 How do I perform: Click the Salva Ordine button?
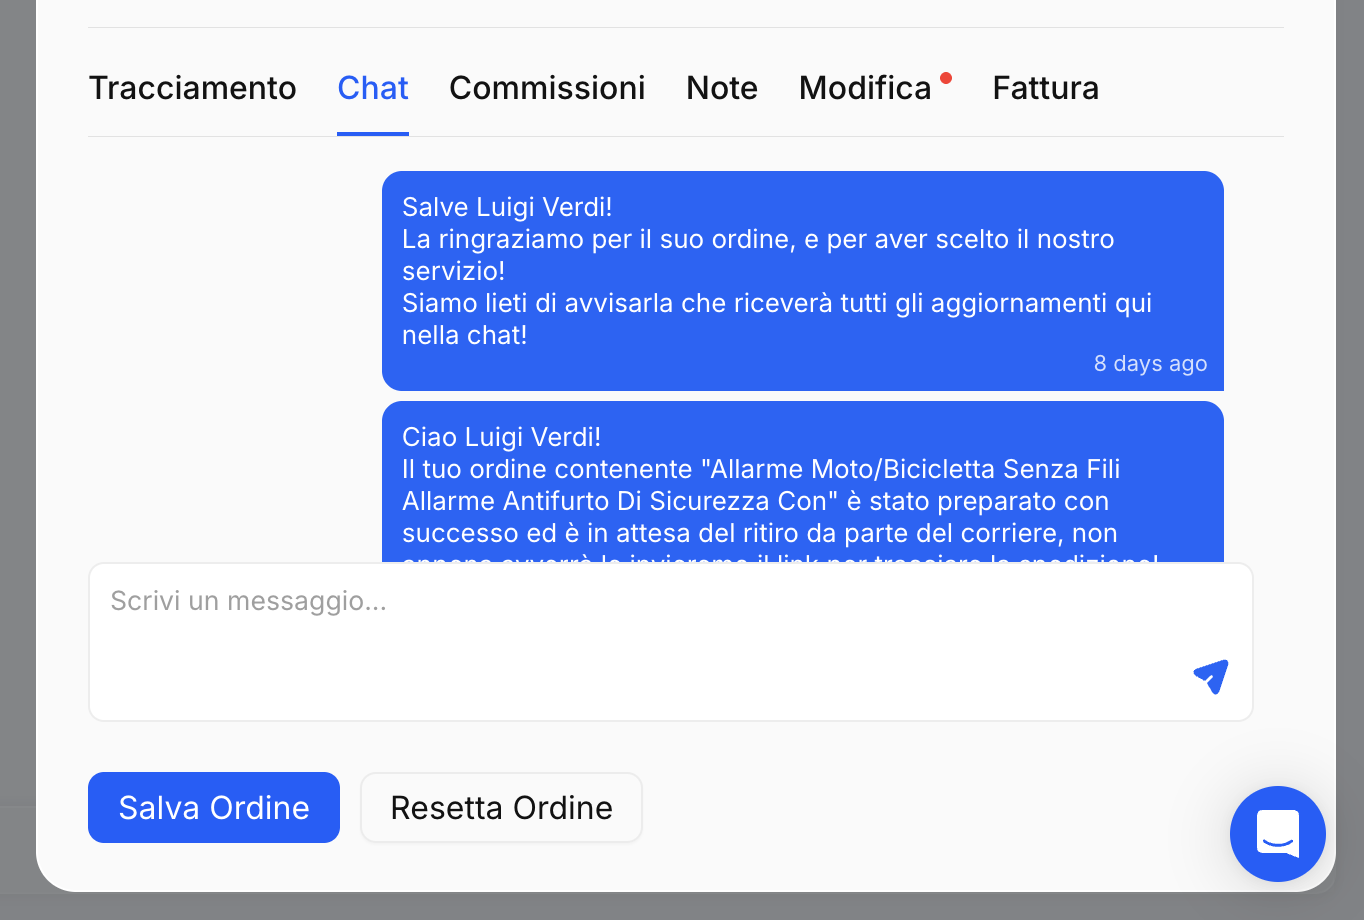pyautogui.click(x=214, y=807)
